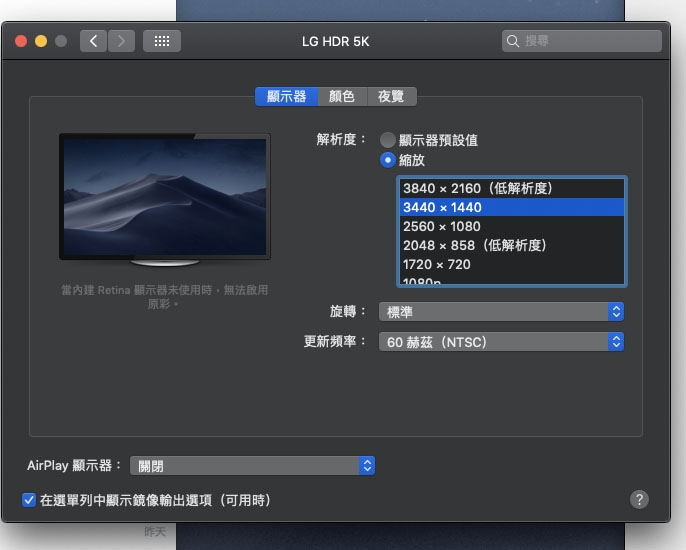Open the 更新頻率 dropdown showing 60 赫茲
Viewport: 686px width, 550px height.
pos(501,342)
